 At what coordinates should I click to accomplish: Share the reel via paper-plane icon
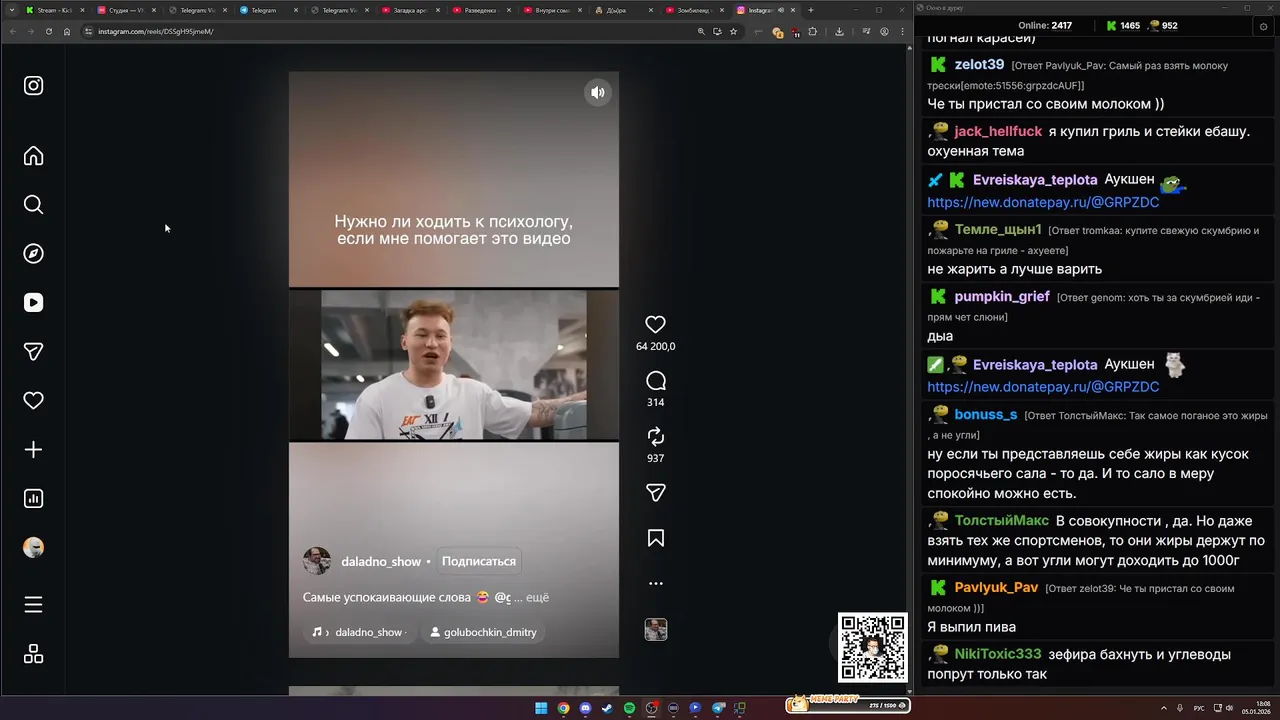coord(655,492)
